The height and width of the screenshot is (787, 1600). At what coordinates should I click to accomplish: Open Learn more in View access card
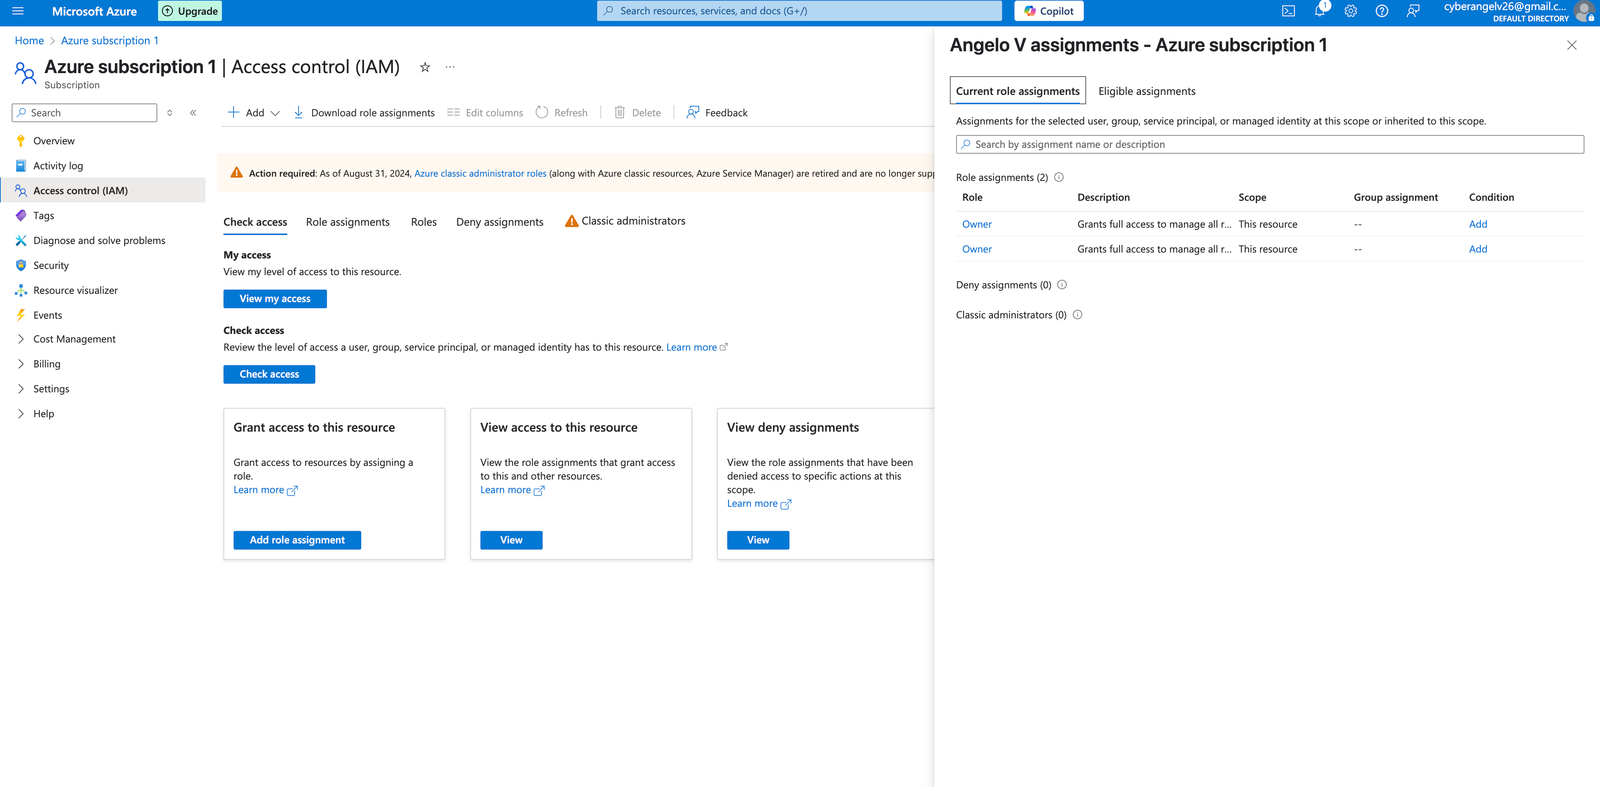coord(512,490)
